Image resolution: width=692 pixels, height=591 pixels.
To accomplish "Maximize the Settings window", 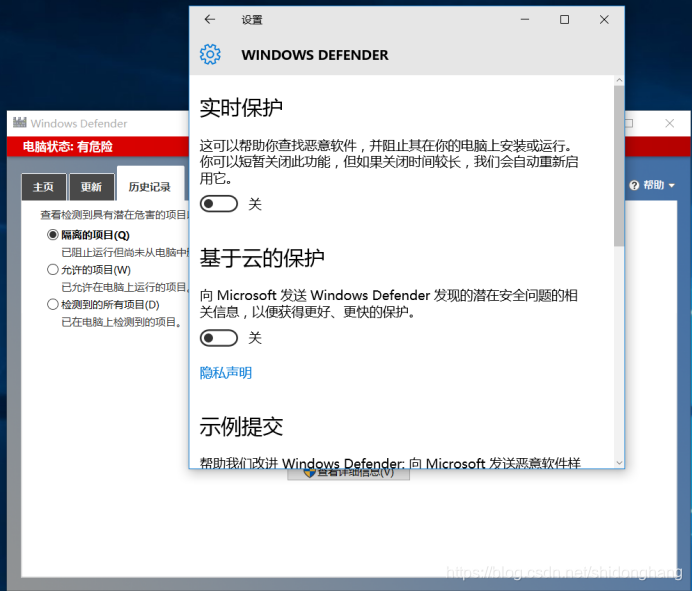I will click(564, 19).
